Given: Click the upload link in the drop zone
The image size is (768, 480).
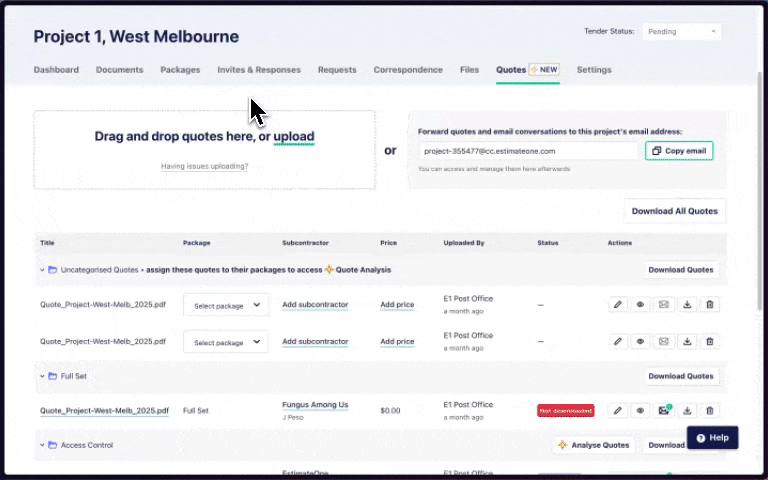Looking at the screenshot, I should pyautogui.click(x=294, y=137).
